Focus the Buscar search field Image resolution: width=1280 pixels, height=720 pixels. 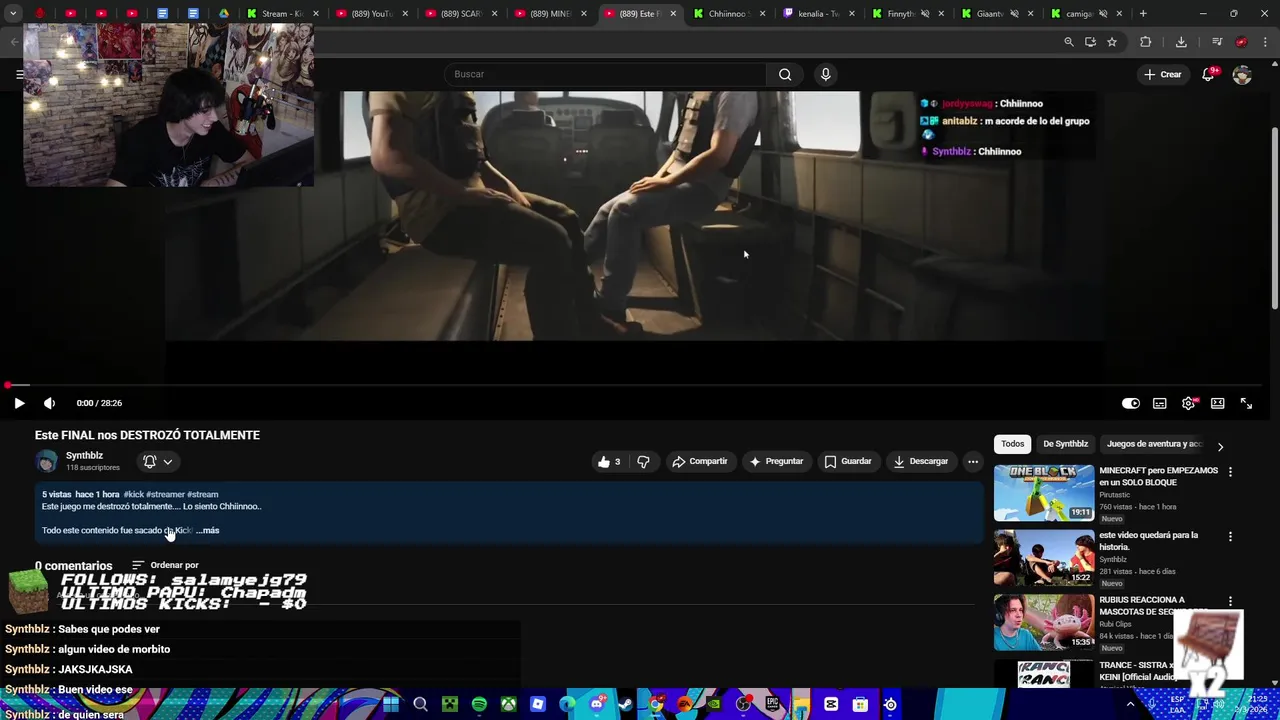click(606, 74)
